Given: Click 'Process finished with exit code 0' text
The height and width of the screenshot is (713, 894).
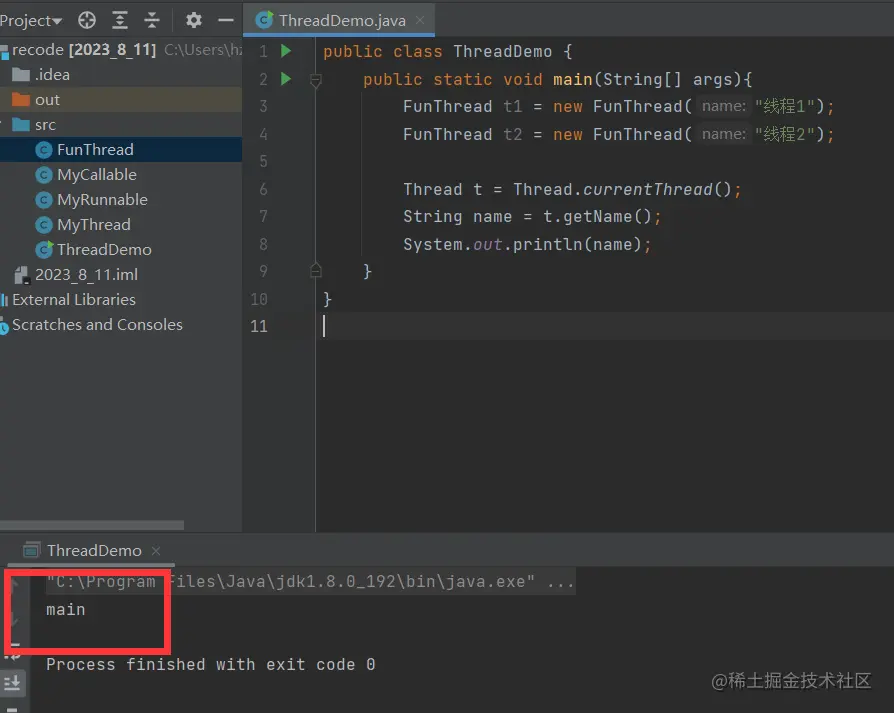Looking at the screenshot, I should (210, 665).
